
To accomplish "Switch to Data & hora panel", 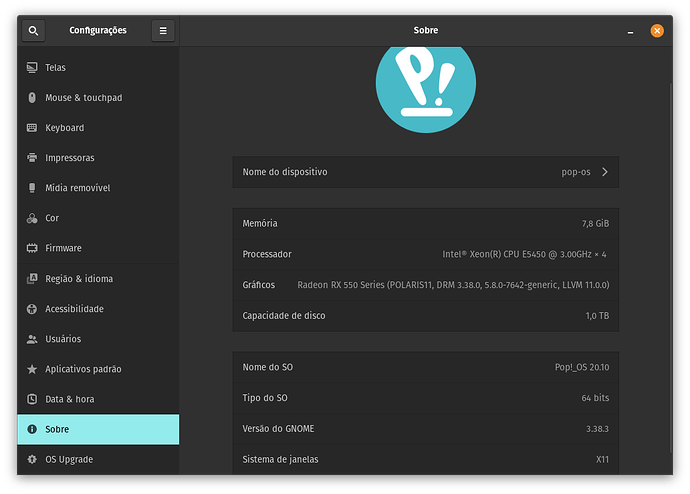I will (69, 399).
